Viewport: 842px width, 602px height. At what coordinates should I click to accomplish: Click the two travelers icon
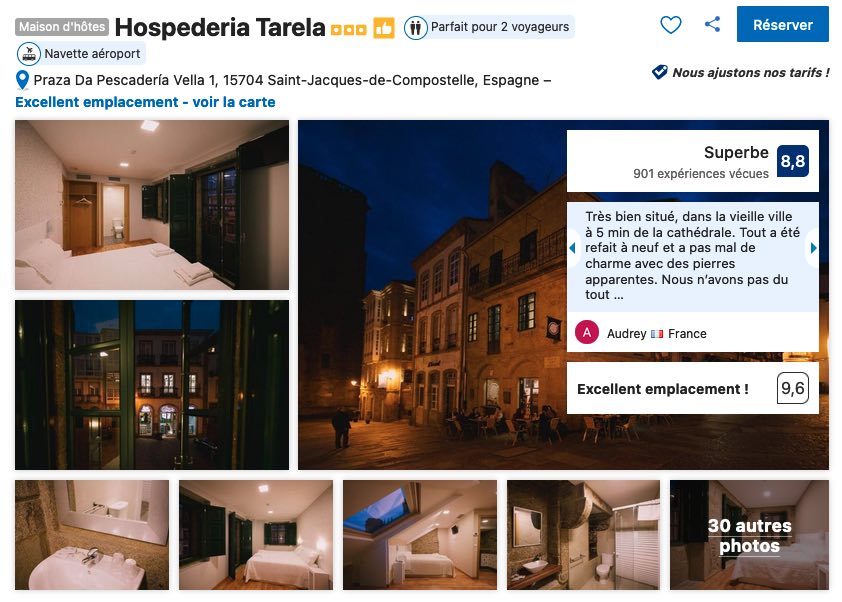click(416, 27)
